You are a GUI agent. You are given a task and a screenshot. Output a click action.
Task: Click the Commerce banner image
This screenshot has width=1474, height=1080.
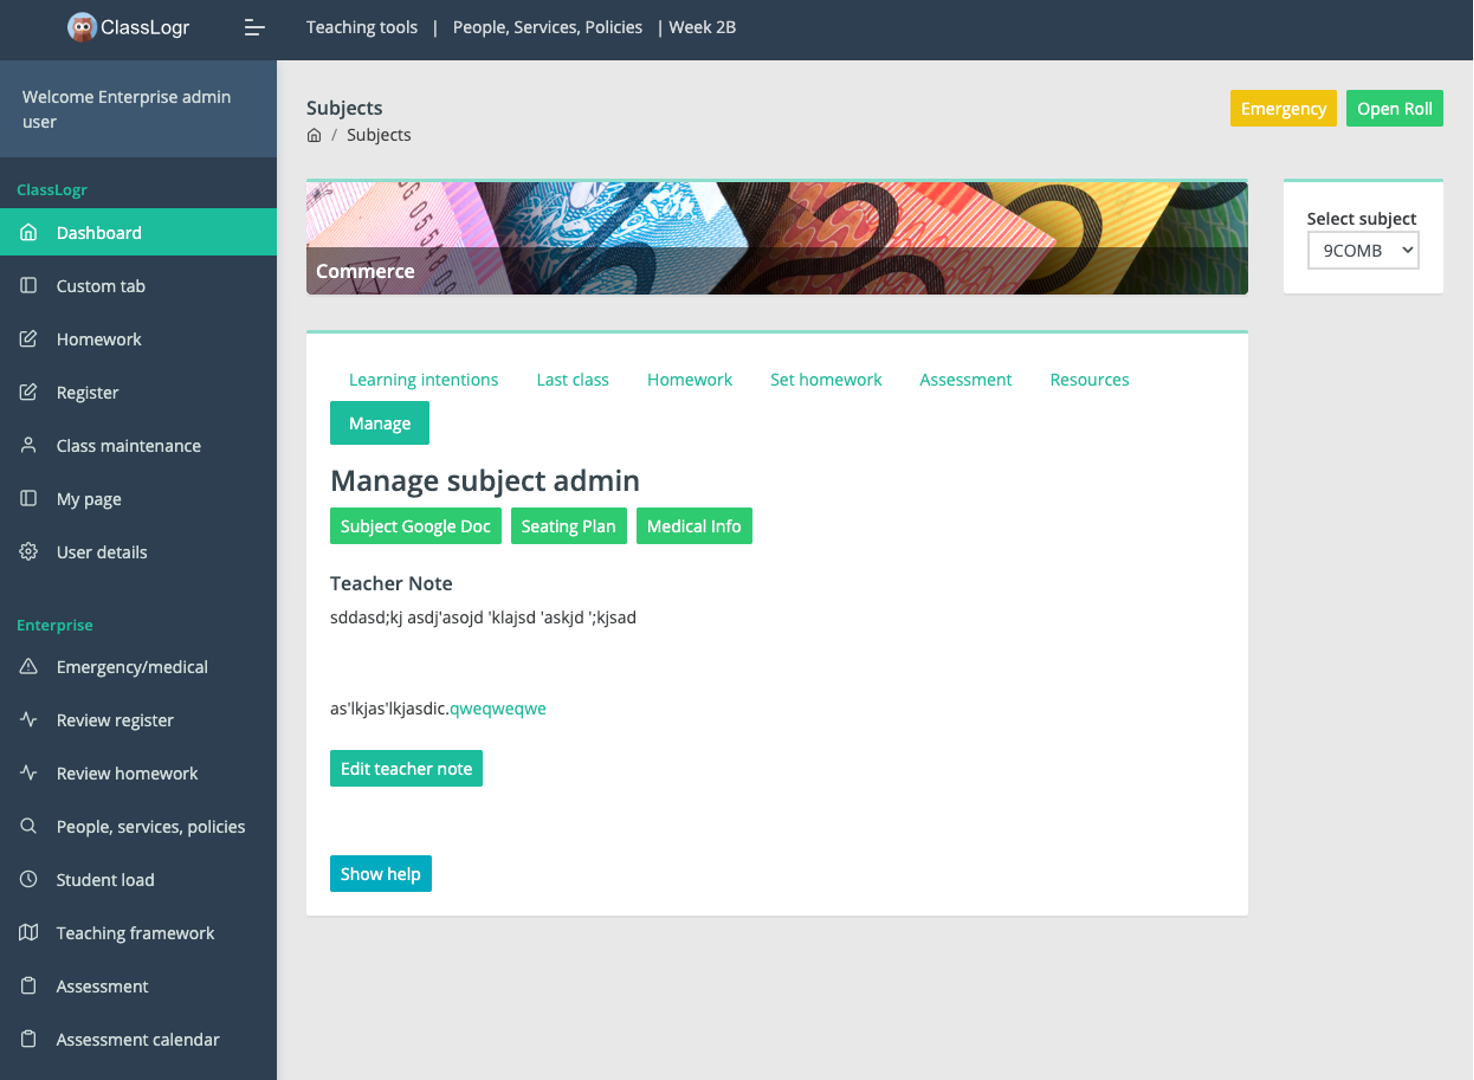[776, 238]
